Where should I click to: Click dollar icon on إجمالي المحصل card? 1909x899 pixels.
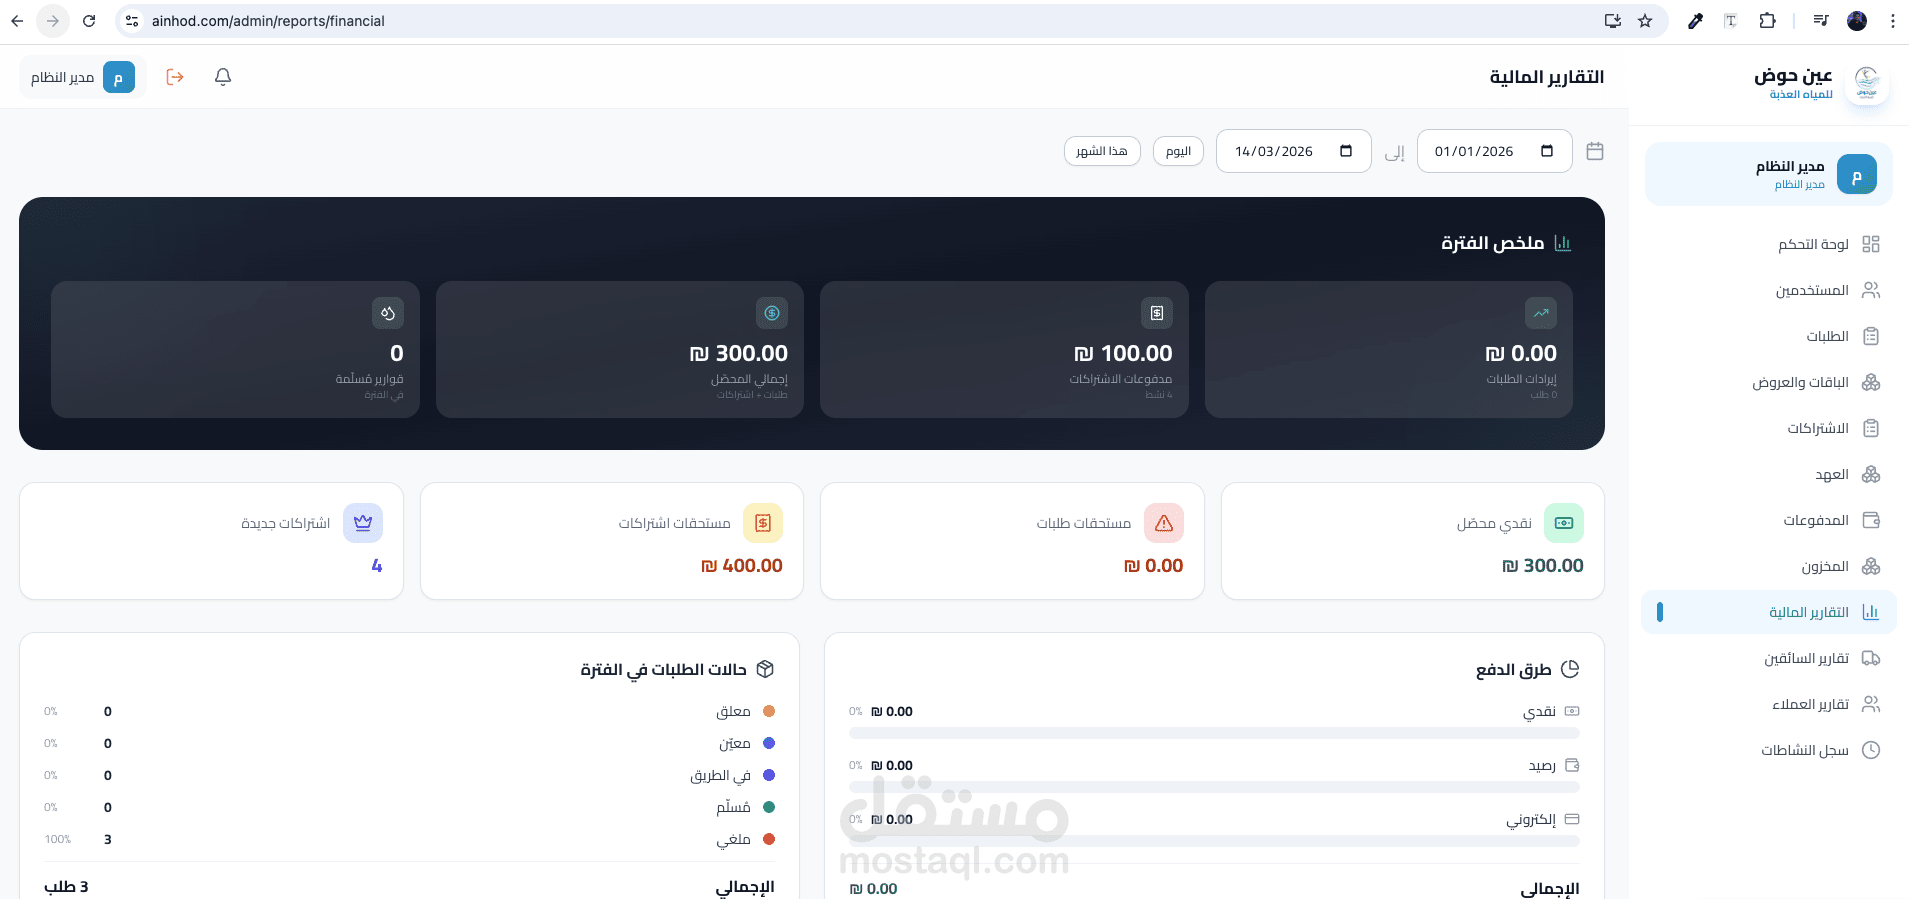(772, 313)
